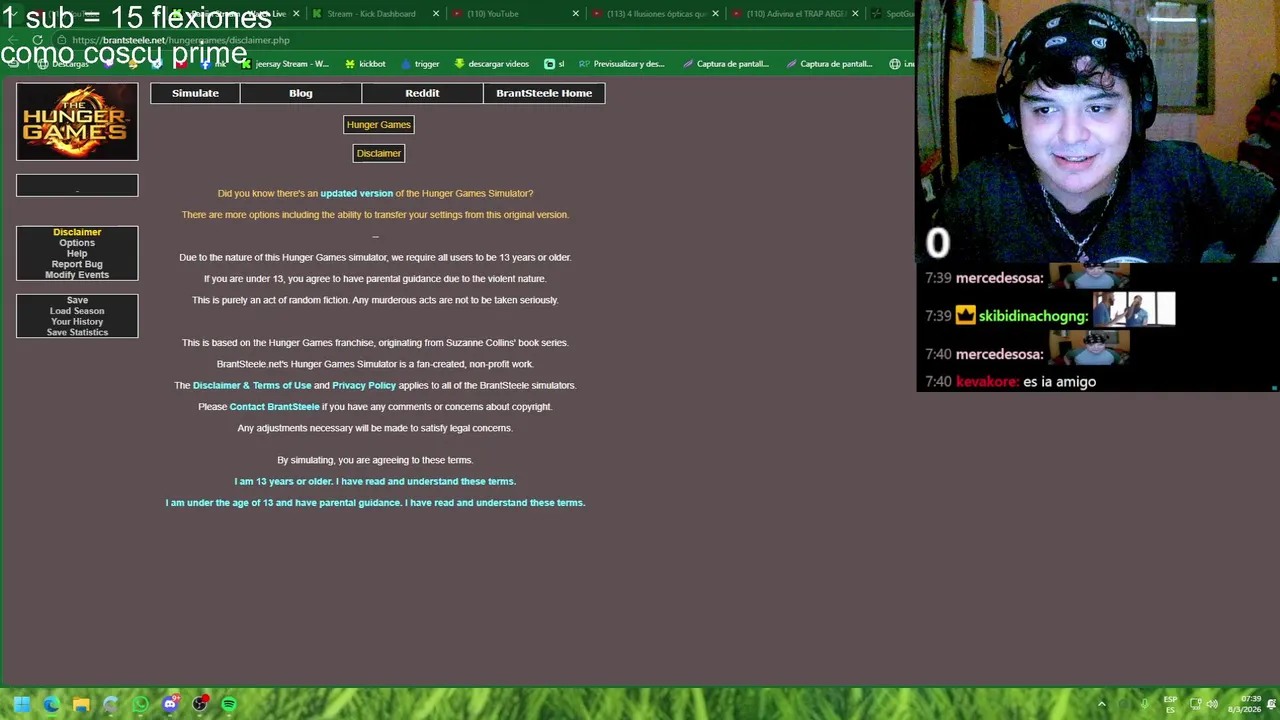Open the Windows Start menu
The height and width of the screenshot is (720, 1280).
click(x=21, y=705)
